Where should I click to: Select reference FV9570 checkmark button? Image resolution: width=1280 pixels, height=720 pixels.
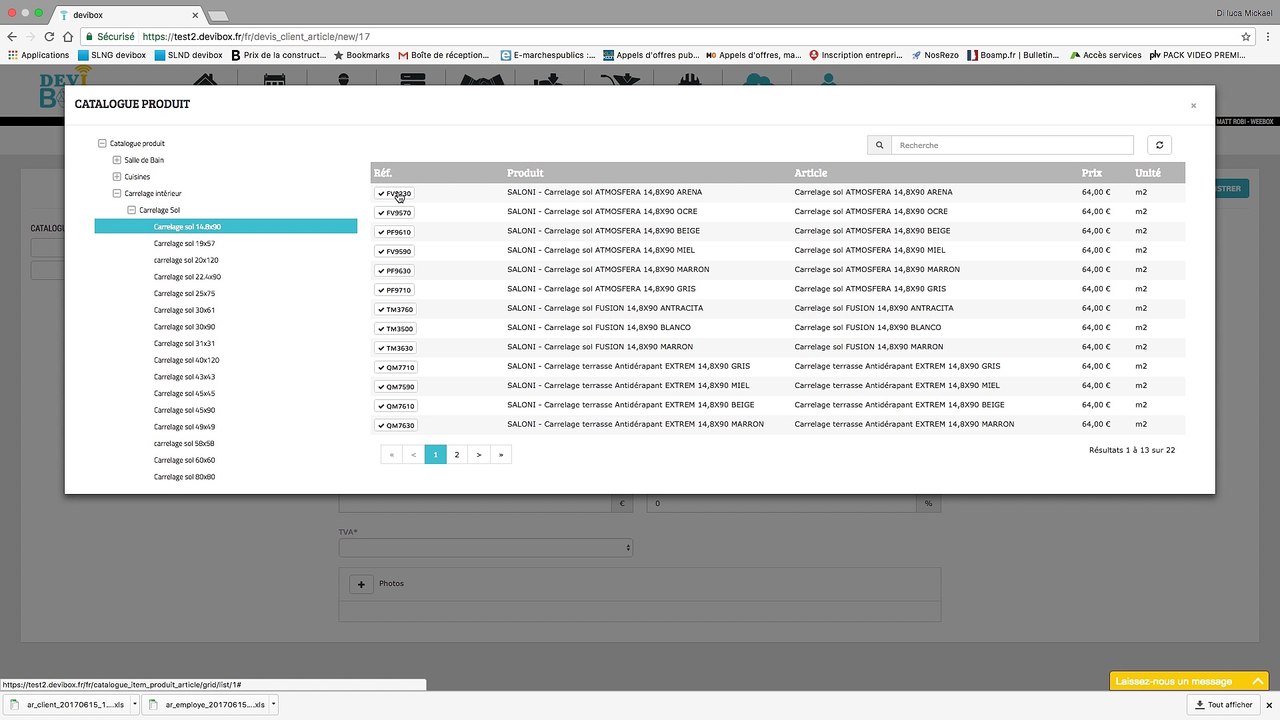[395, 213]
